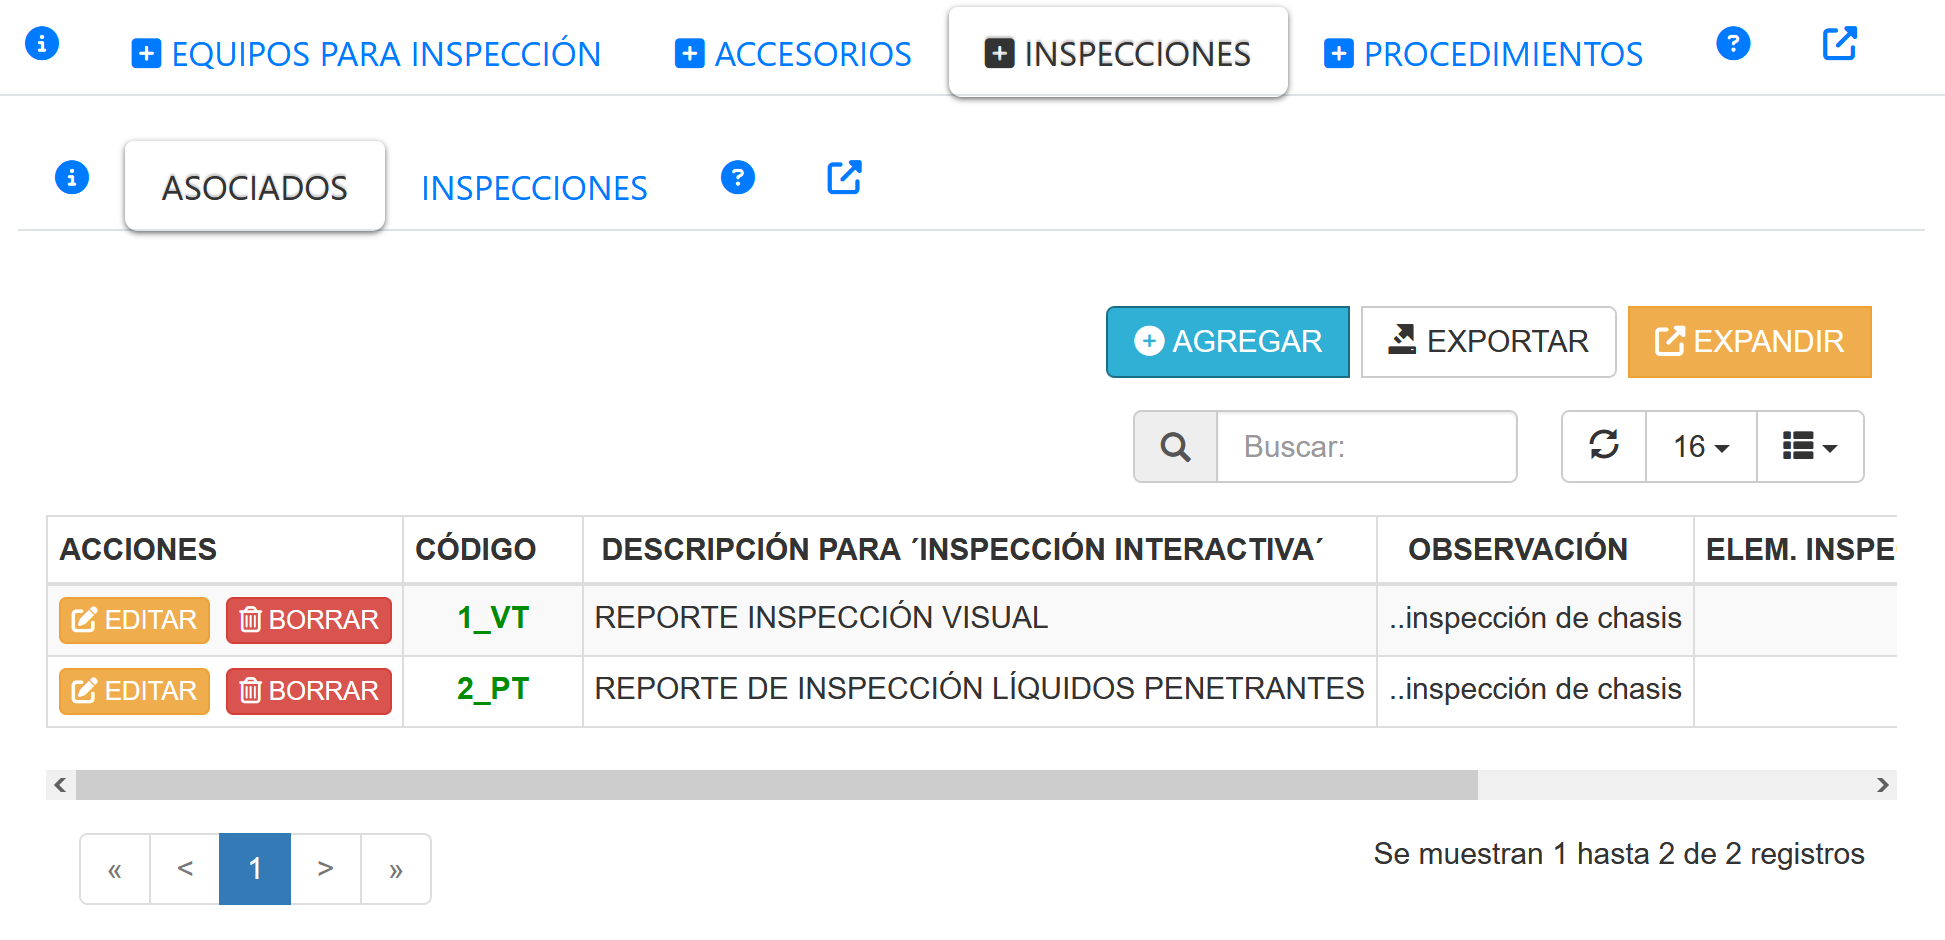
Task: Open the top-right external link icon
Action: click(x=1839, y=44)
